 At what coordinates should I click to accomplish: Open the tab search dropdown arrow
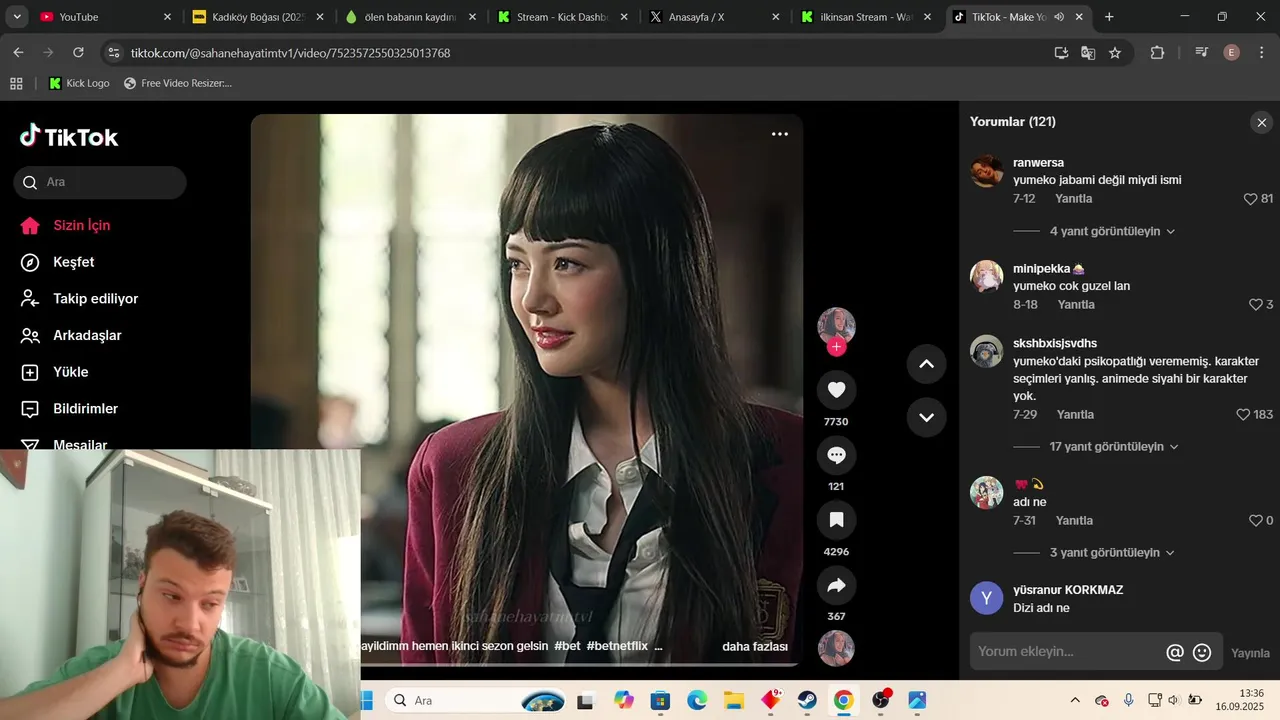point(17,17)
